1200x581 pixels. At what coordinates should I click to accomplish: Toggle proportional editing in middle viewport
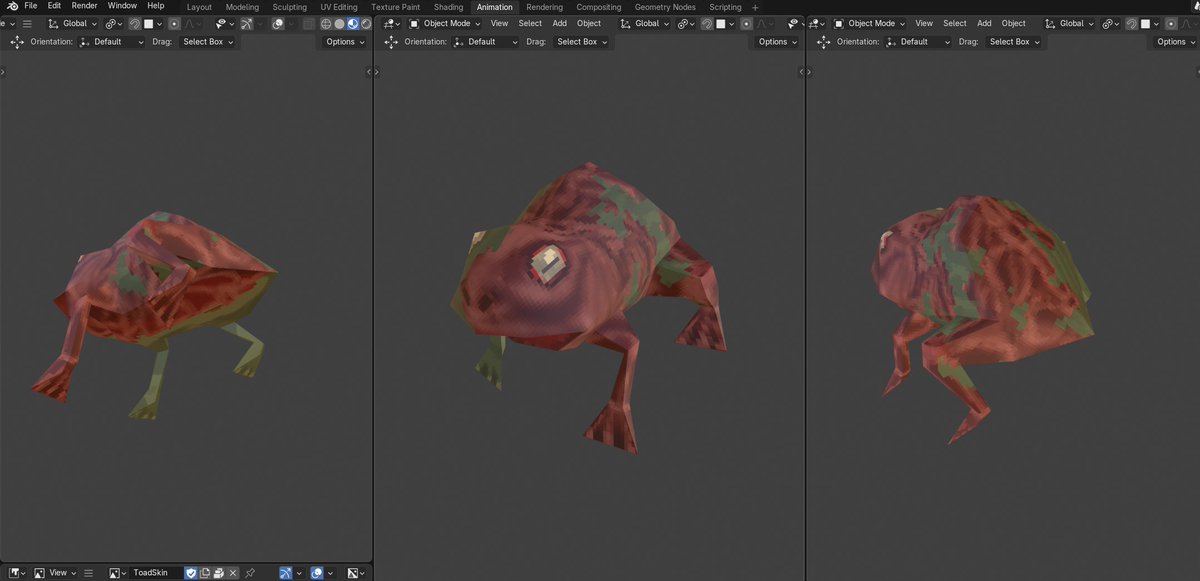[x=746, y=23]
